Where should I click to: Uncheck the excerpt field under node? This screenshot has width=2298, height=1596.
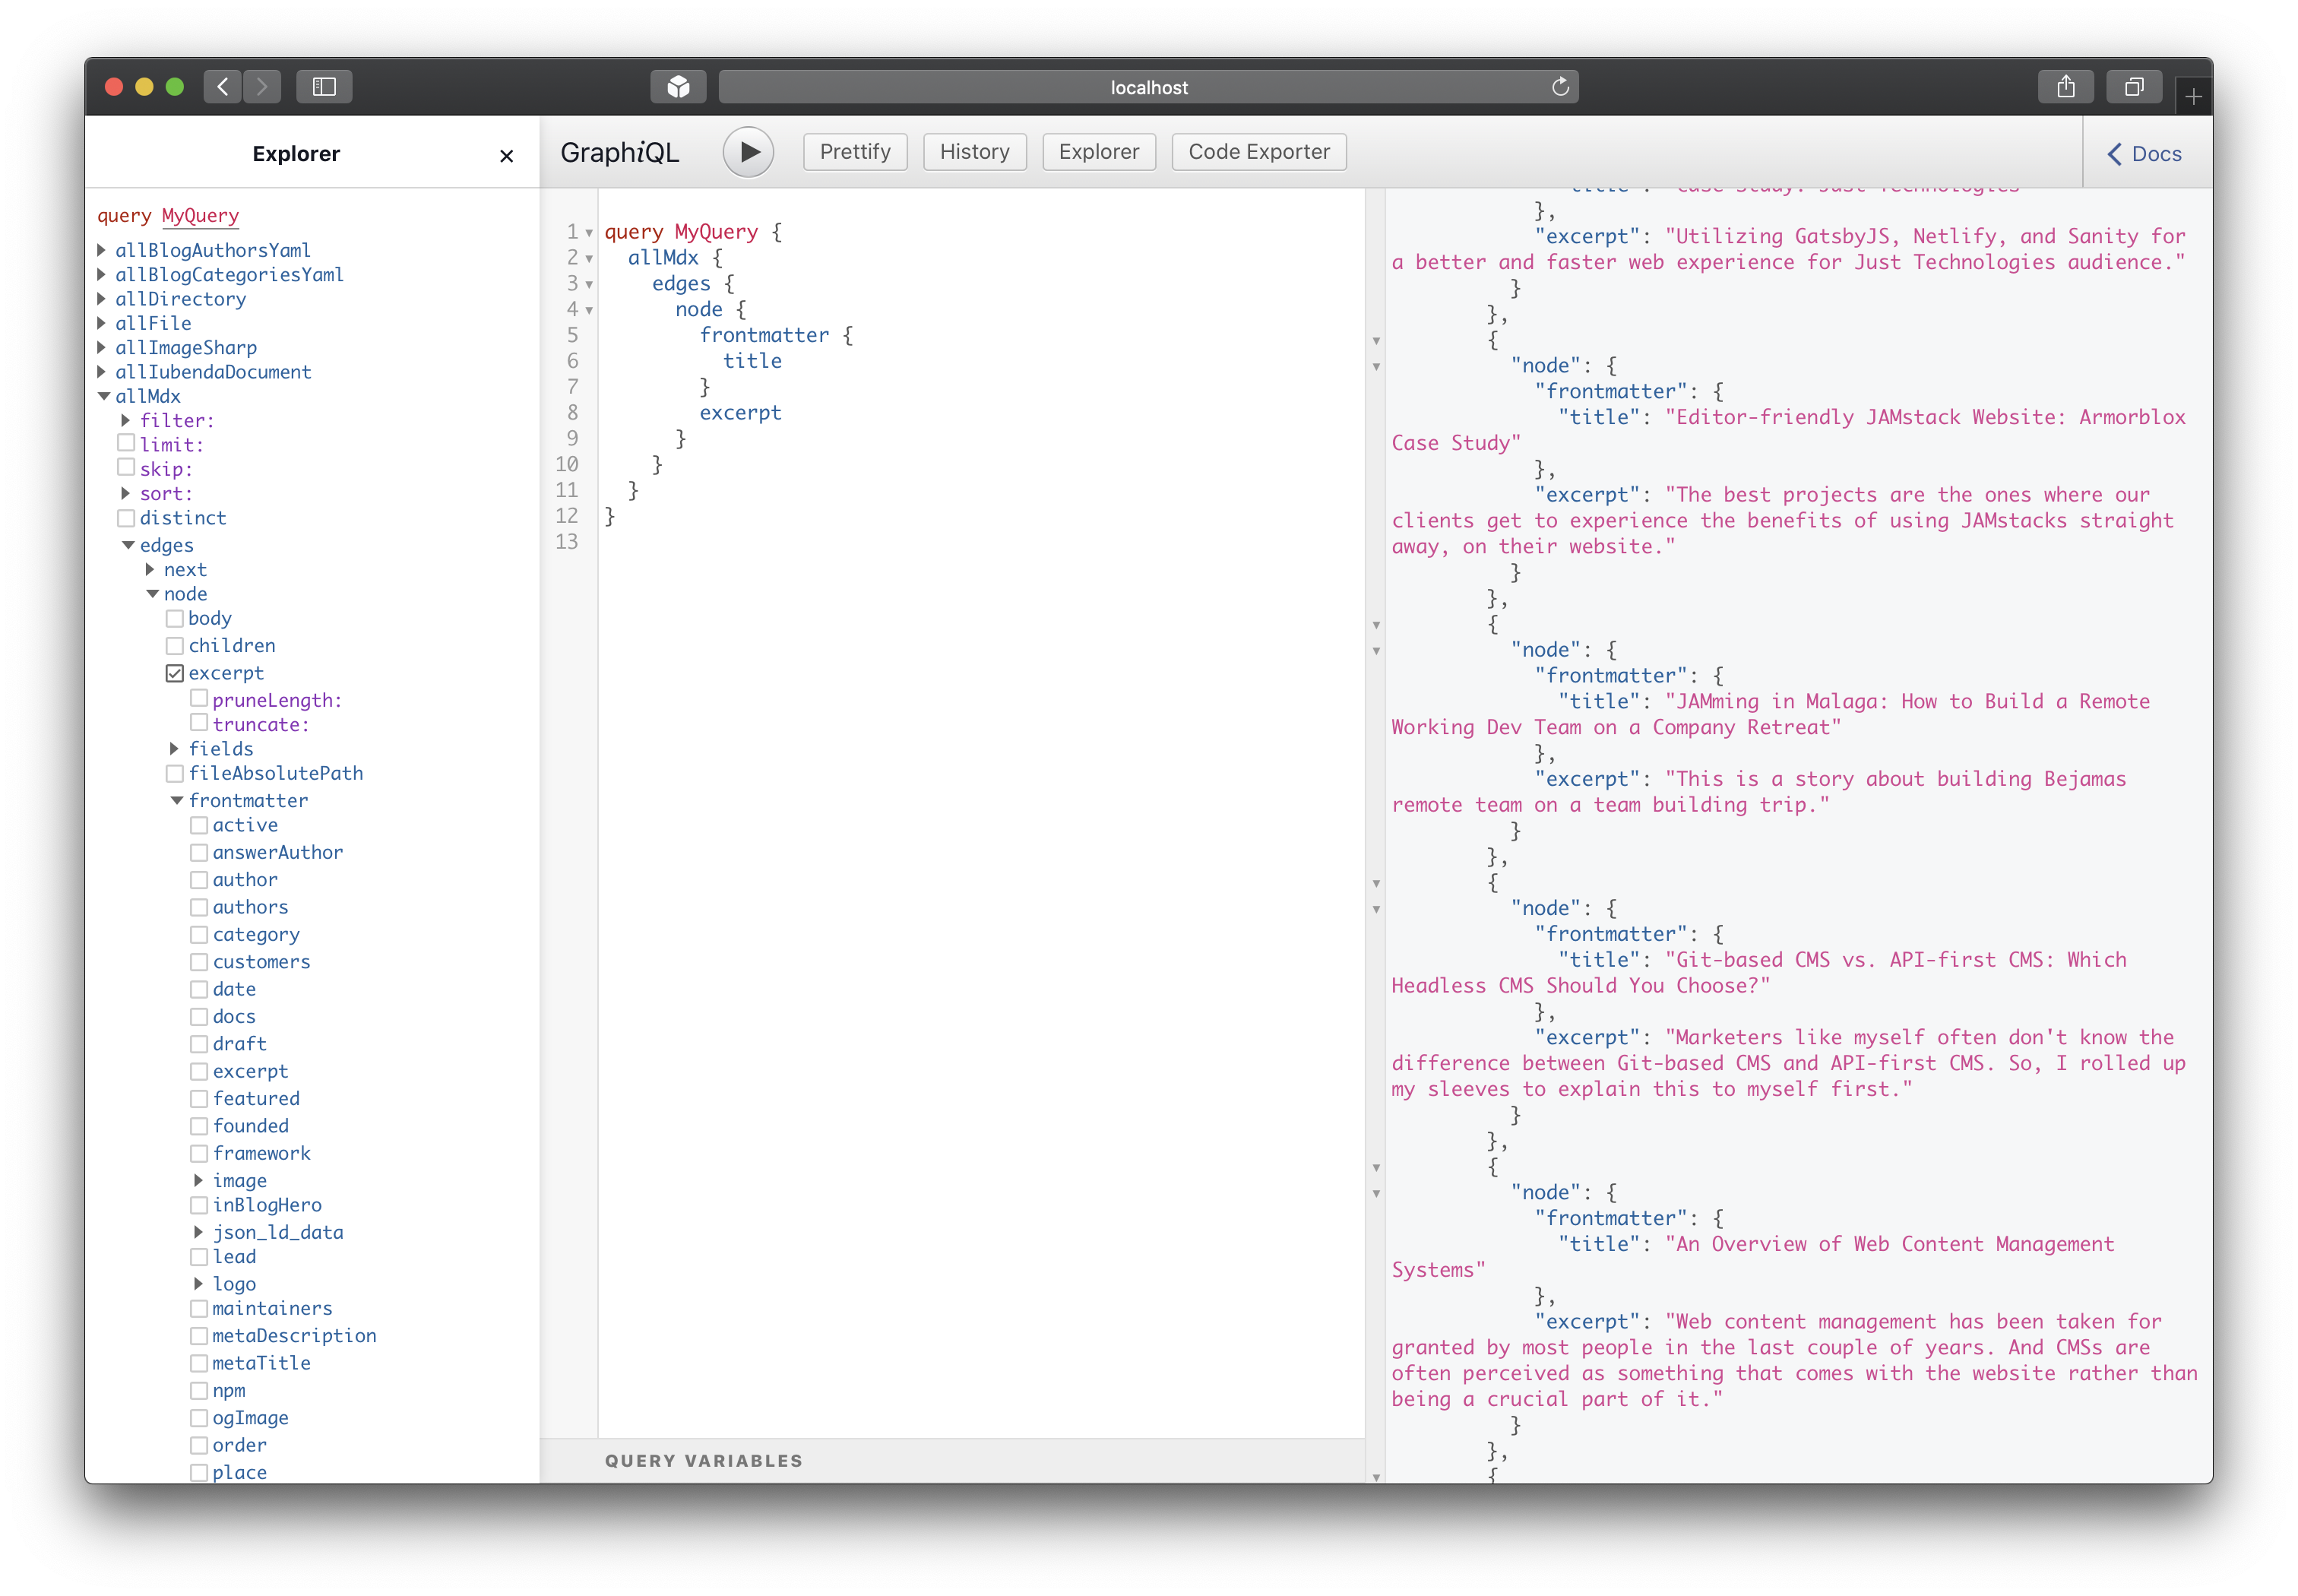pos(175,673)
